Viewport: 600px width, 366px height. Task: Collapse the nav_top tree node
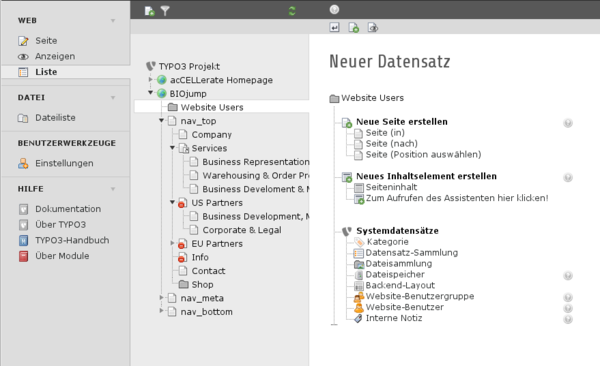[x=161, y=121]
